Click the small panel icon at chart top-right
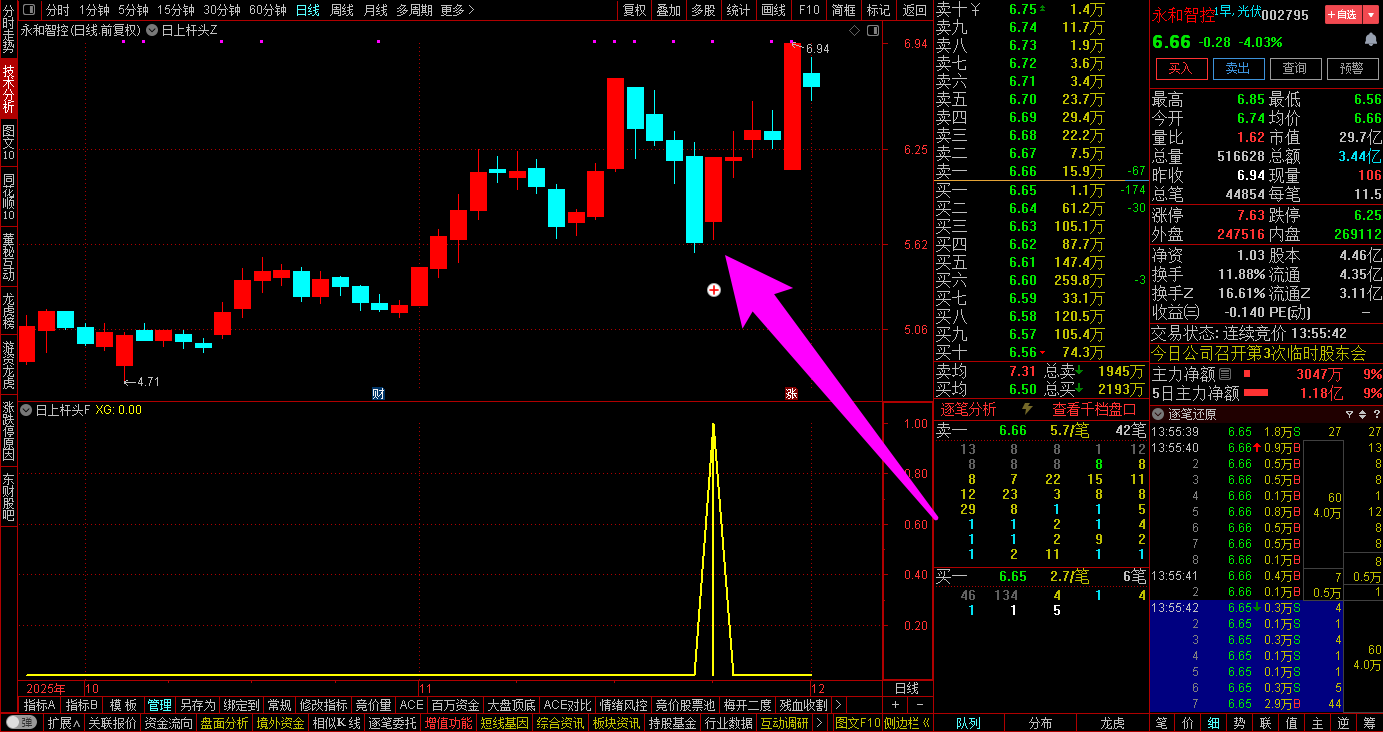Image resolution: width=1383 pixels, height=732 pixels. coord(872,31)
